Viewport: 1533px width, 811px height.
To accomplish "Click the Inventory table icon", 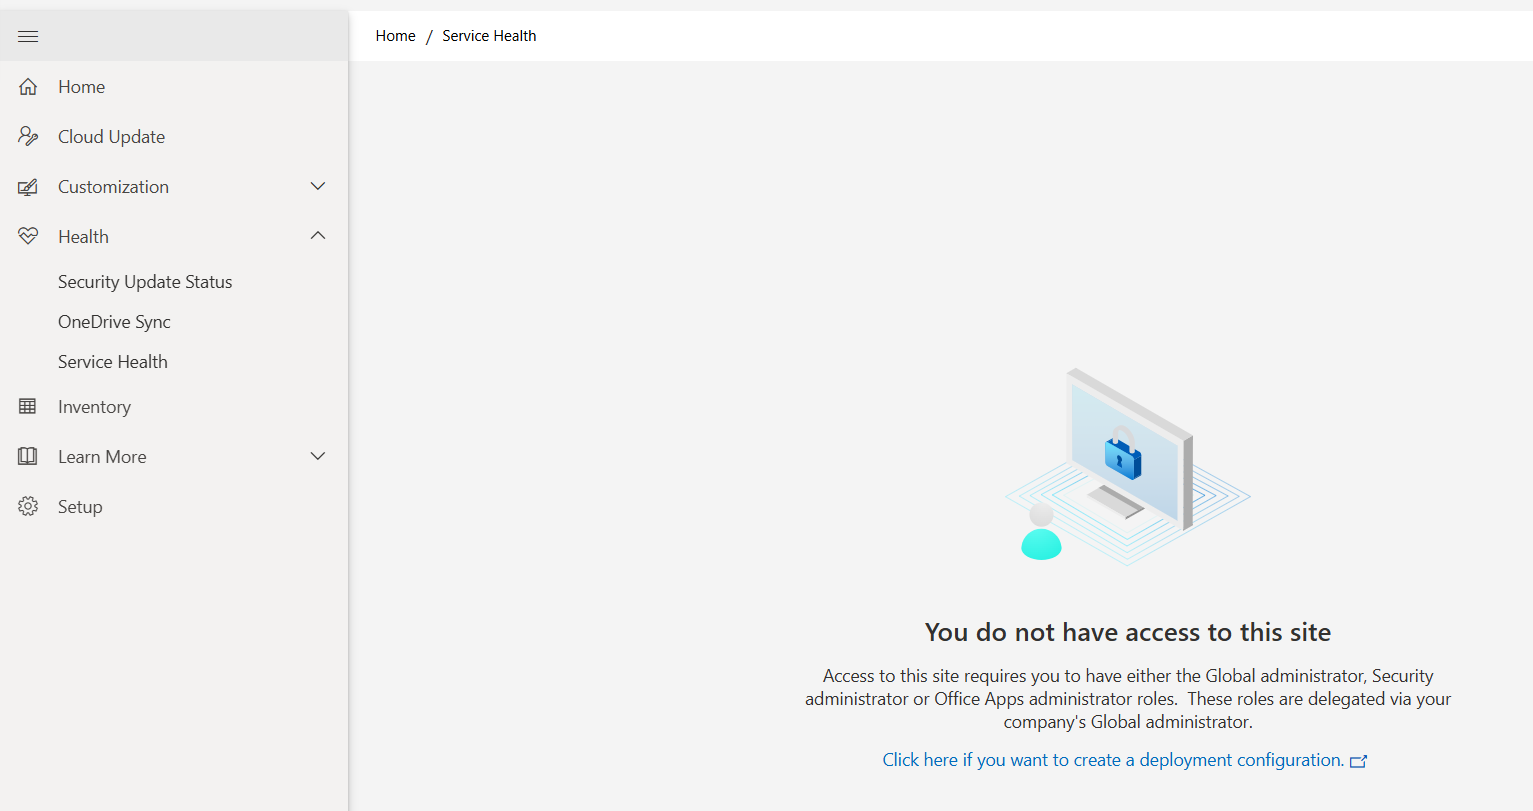I will tap(28, 407).
